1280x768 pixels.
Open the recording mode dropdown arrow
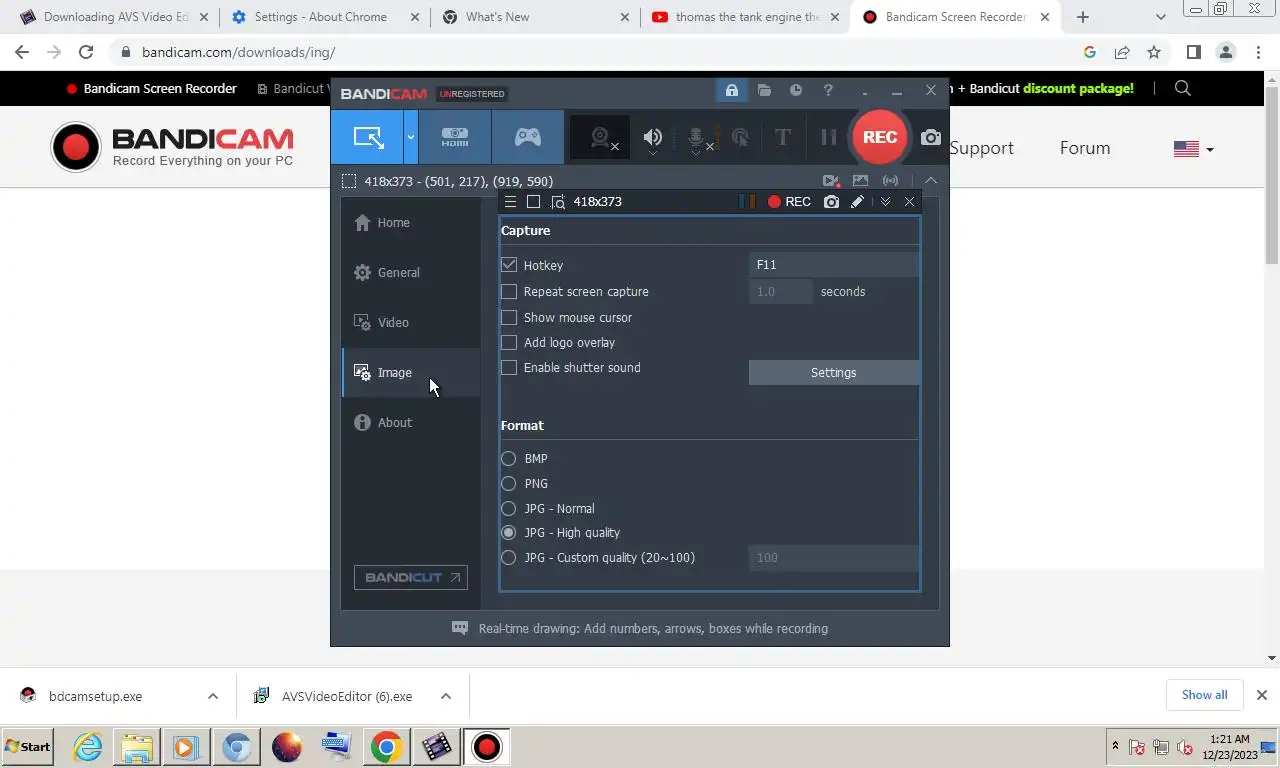[411, 137]
